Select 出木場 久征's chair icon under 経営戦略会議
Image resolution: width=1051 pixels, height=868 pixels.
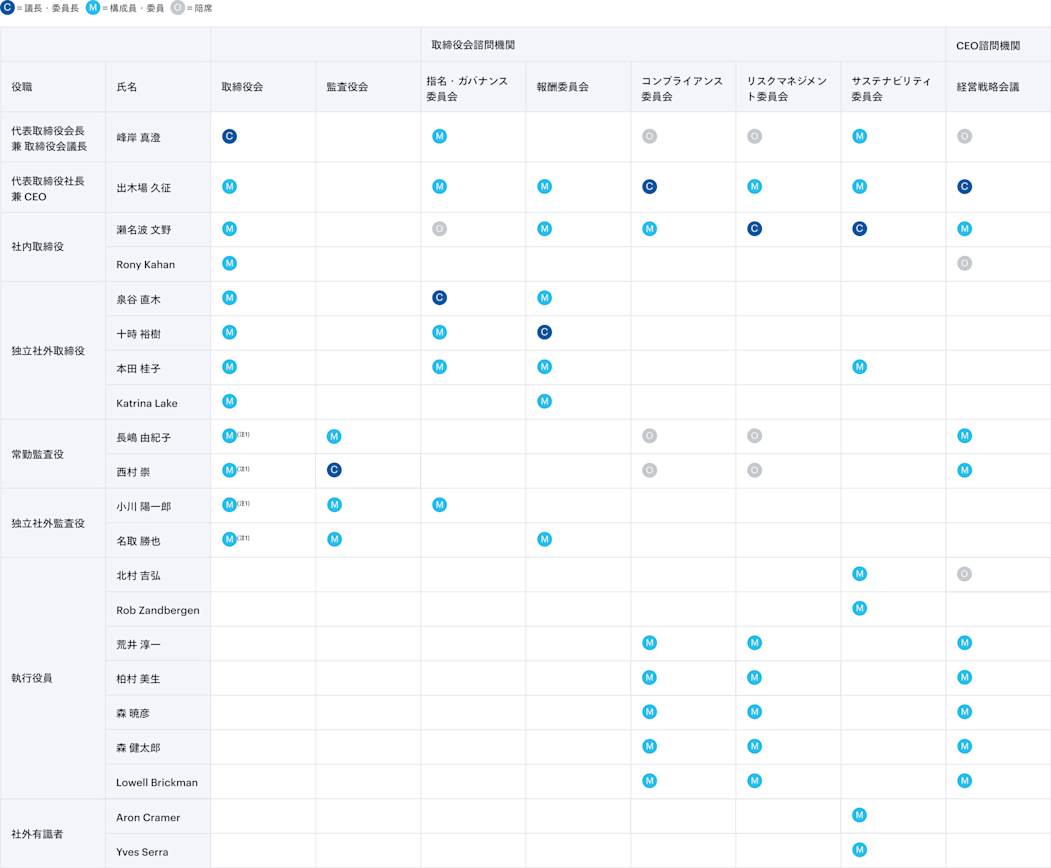click(x=964, y=187)
